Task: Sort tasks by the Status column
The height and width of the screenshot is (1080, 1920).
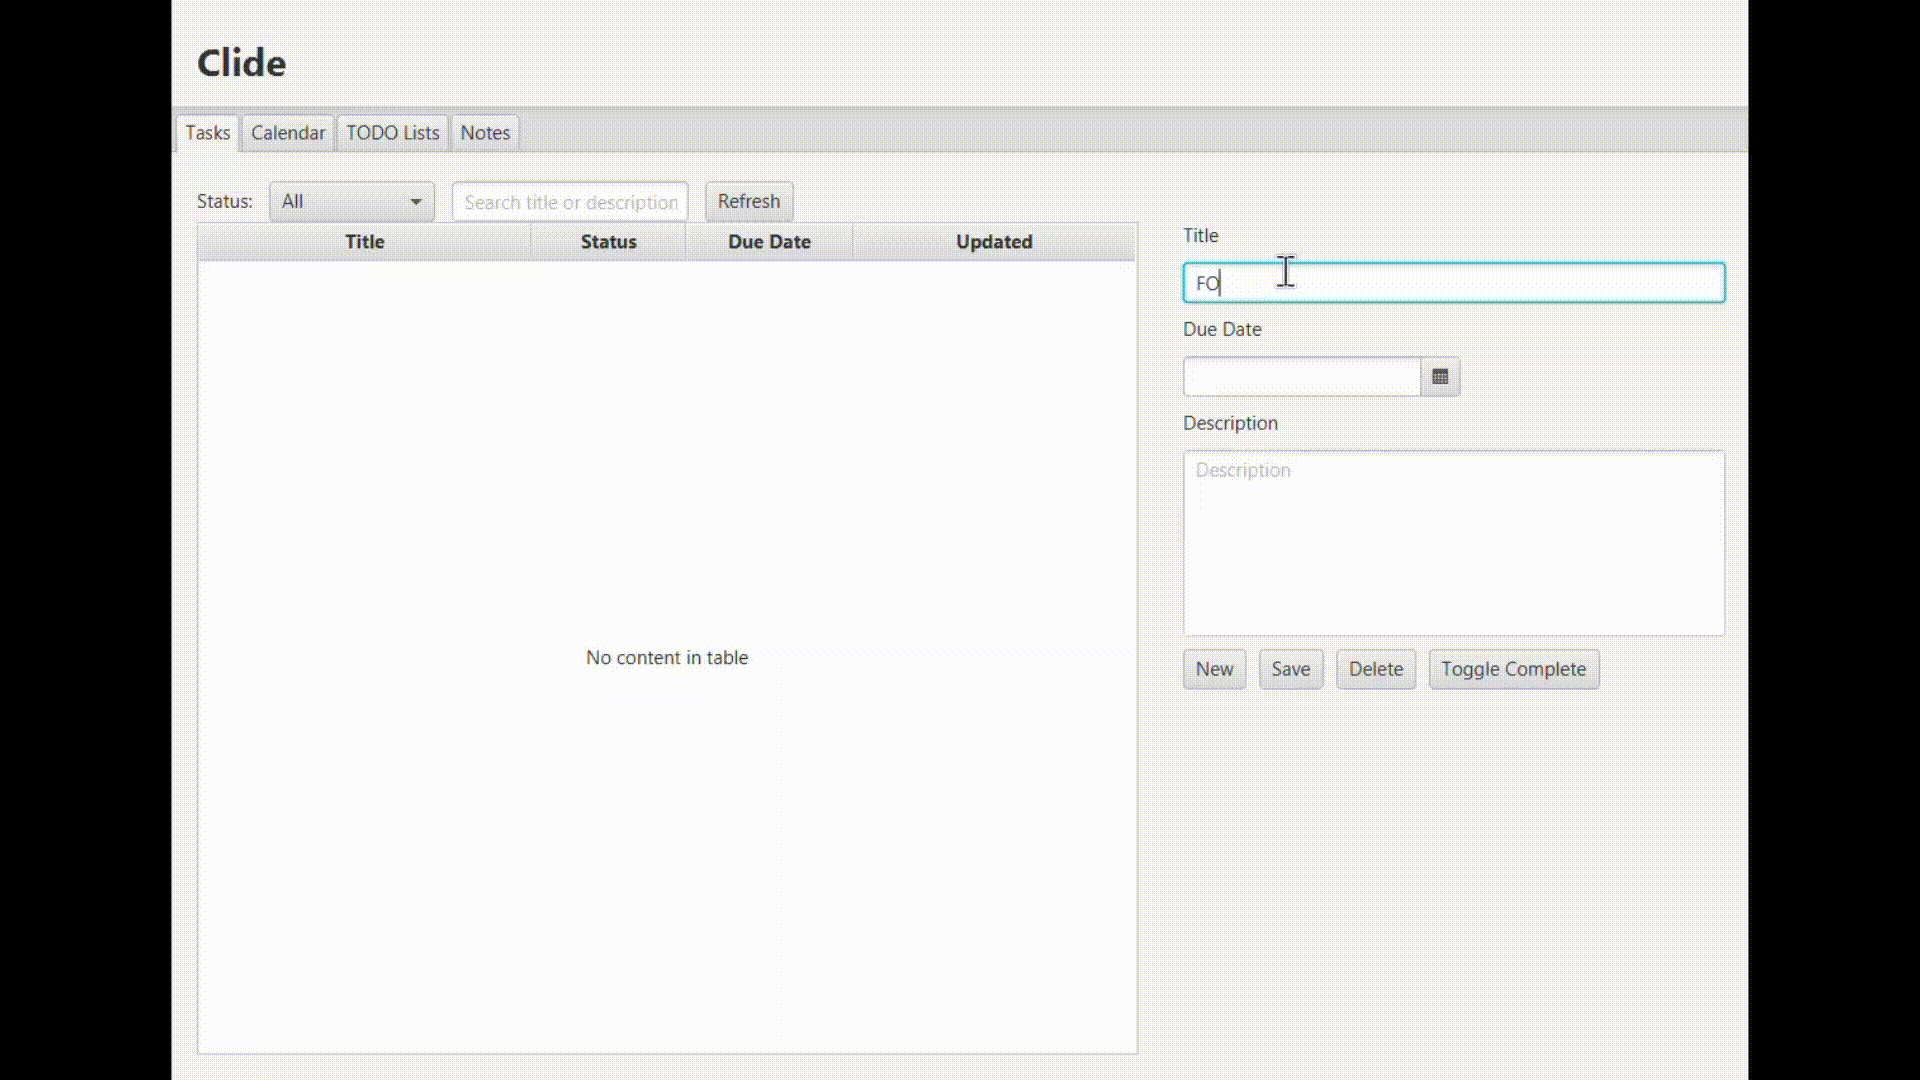Action: pos(608,241)
